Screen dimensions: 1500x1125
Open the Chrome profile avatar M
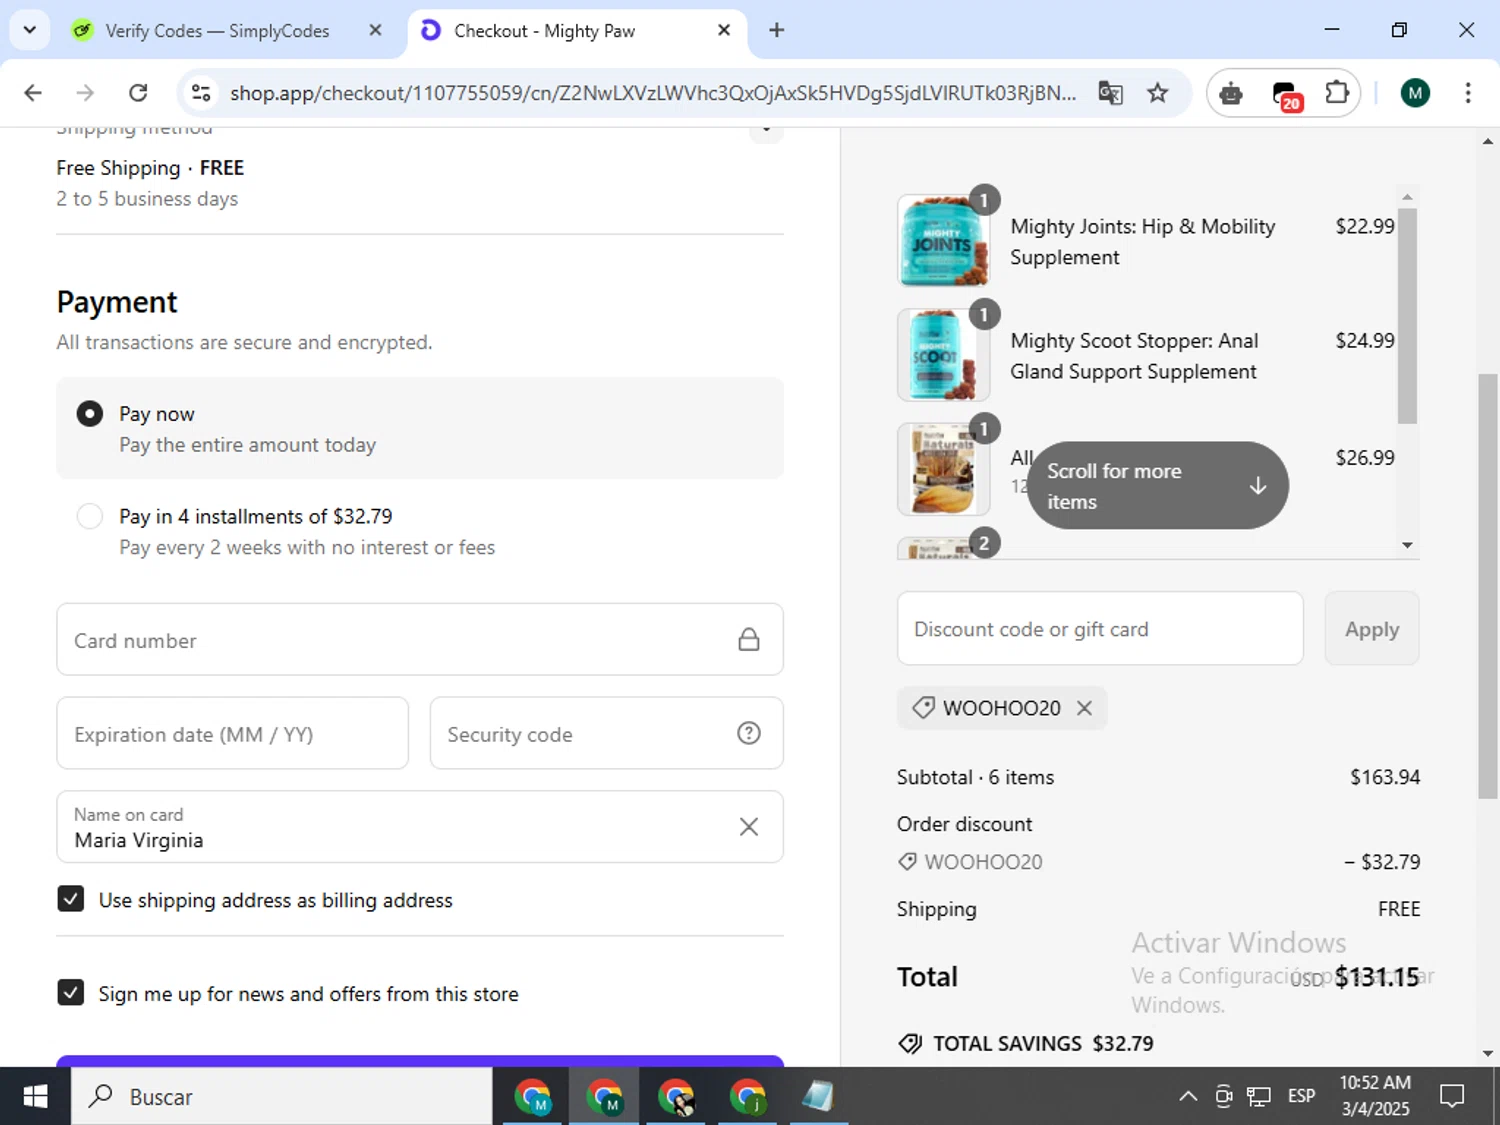(x=1414, y=93)
